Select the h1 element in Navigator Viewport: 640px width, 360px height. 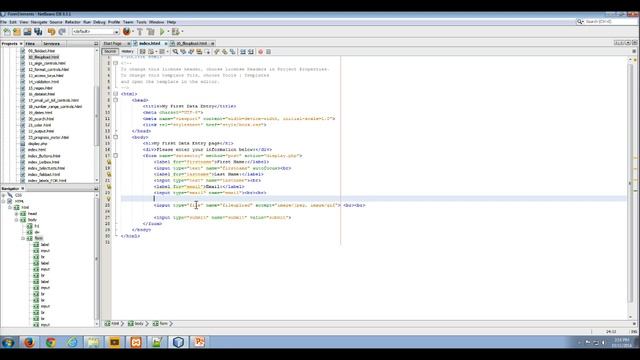click(36, 226)
